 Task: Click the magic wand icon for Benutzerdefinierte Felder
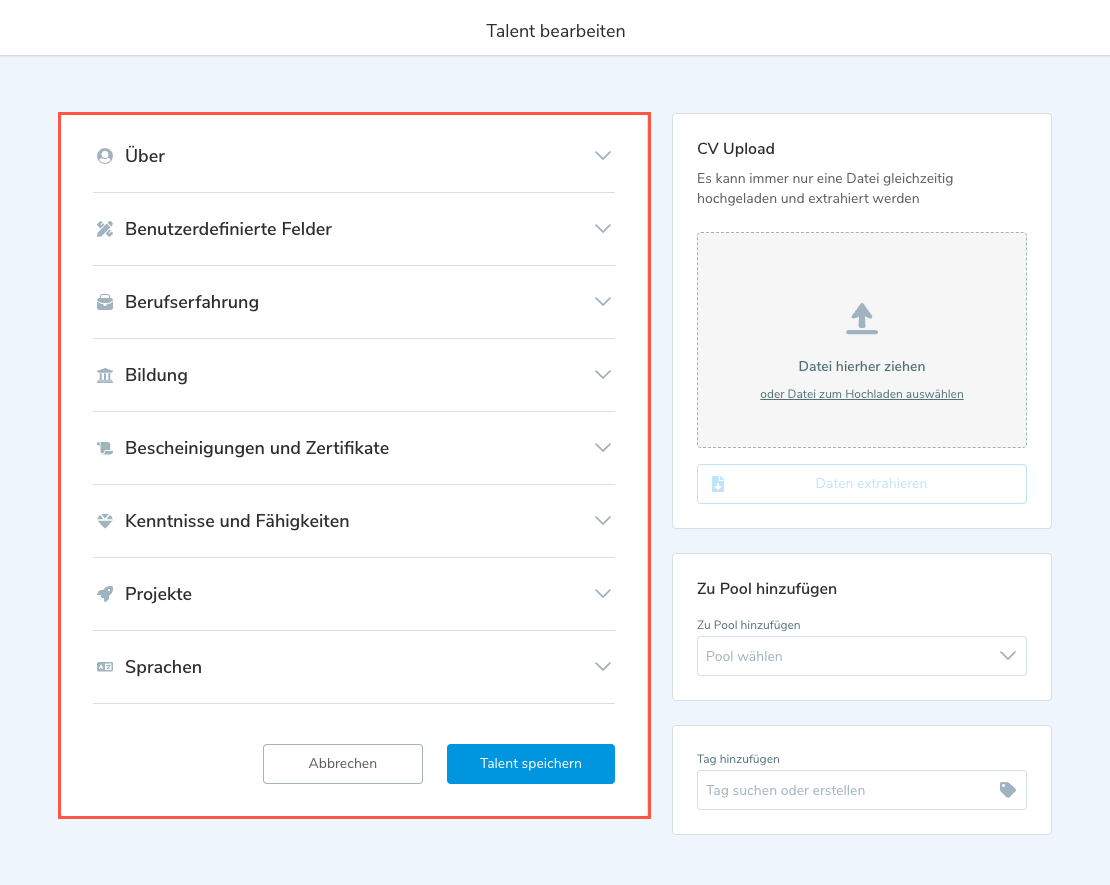point(104,229)
